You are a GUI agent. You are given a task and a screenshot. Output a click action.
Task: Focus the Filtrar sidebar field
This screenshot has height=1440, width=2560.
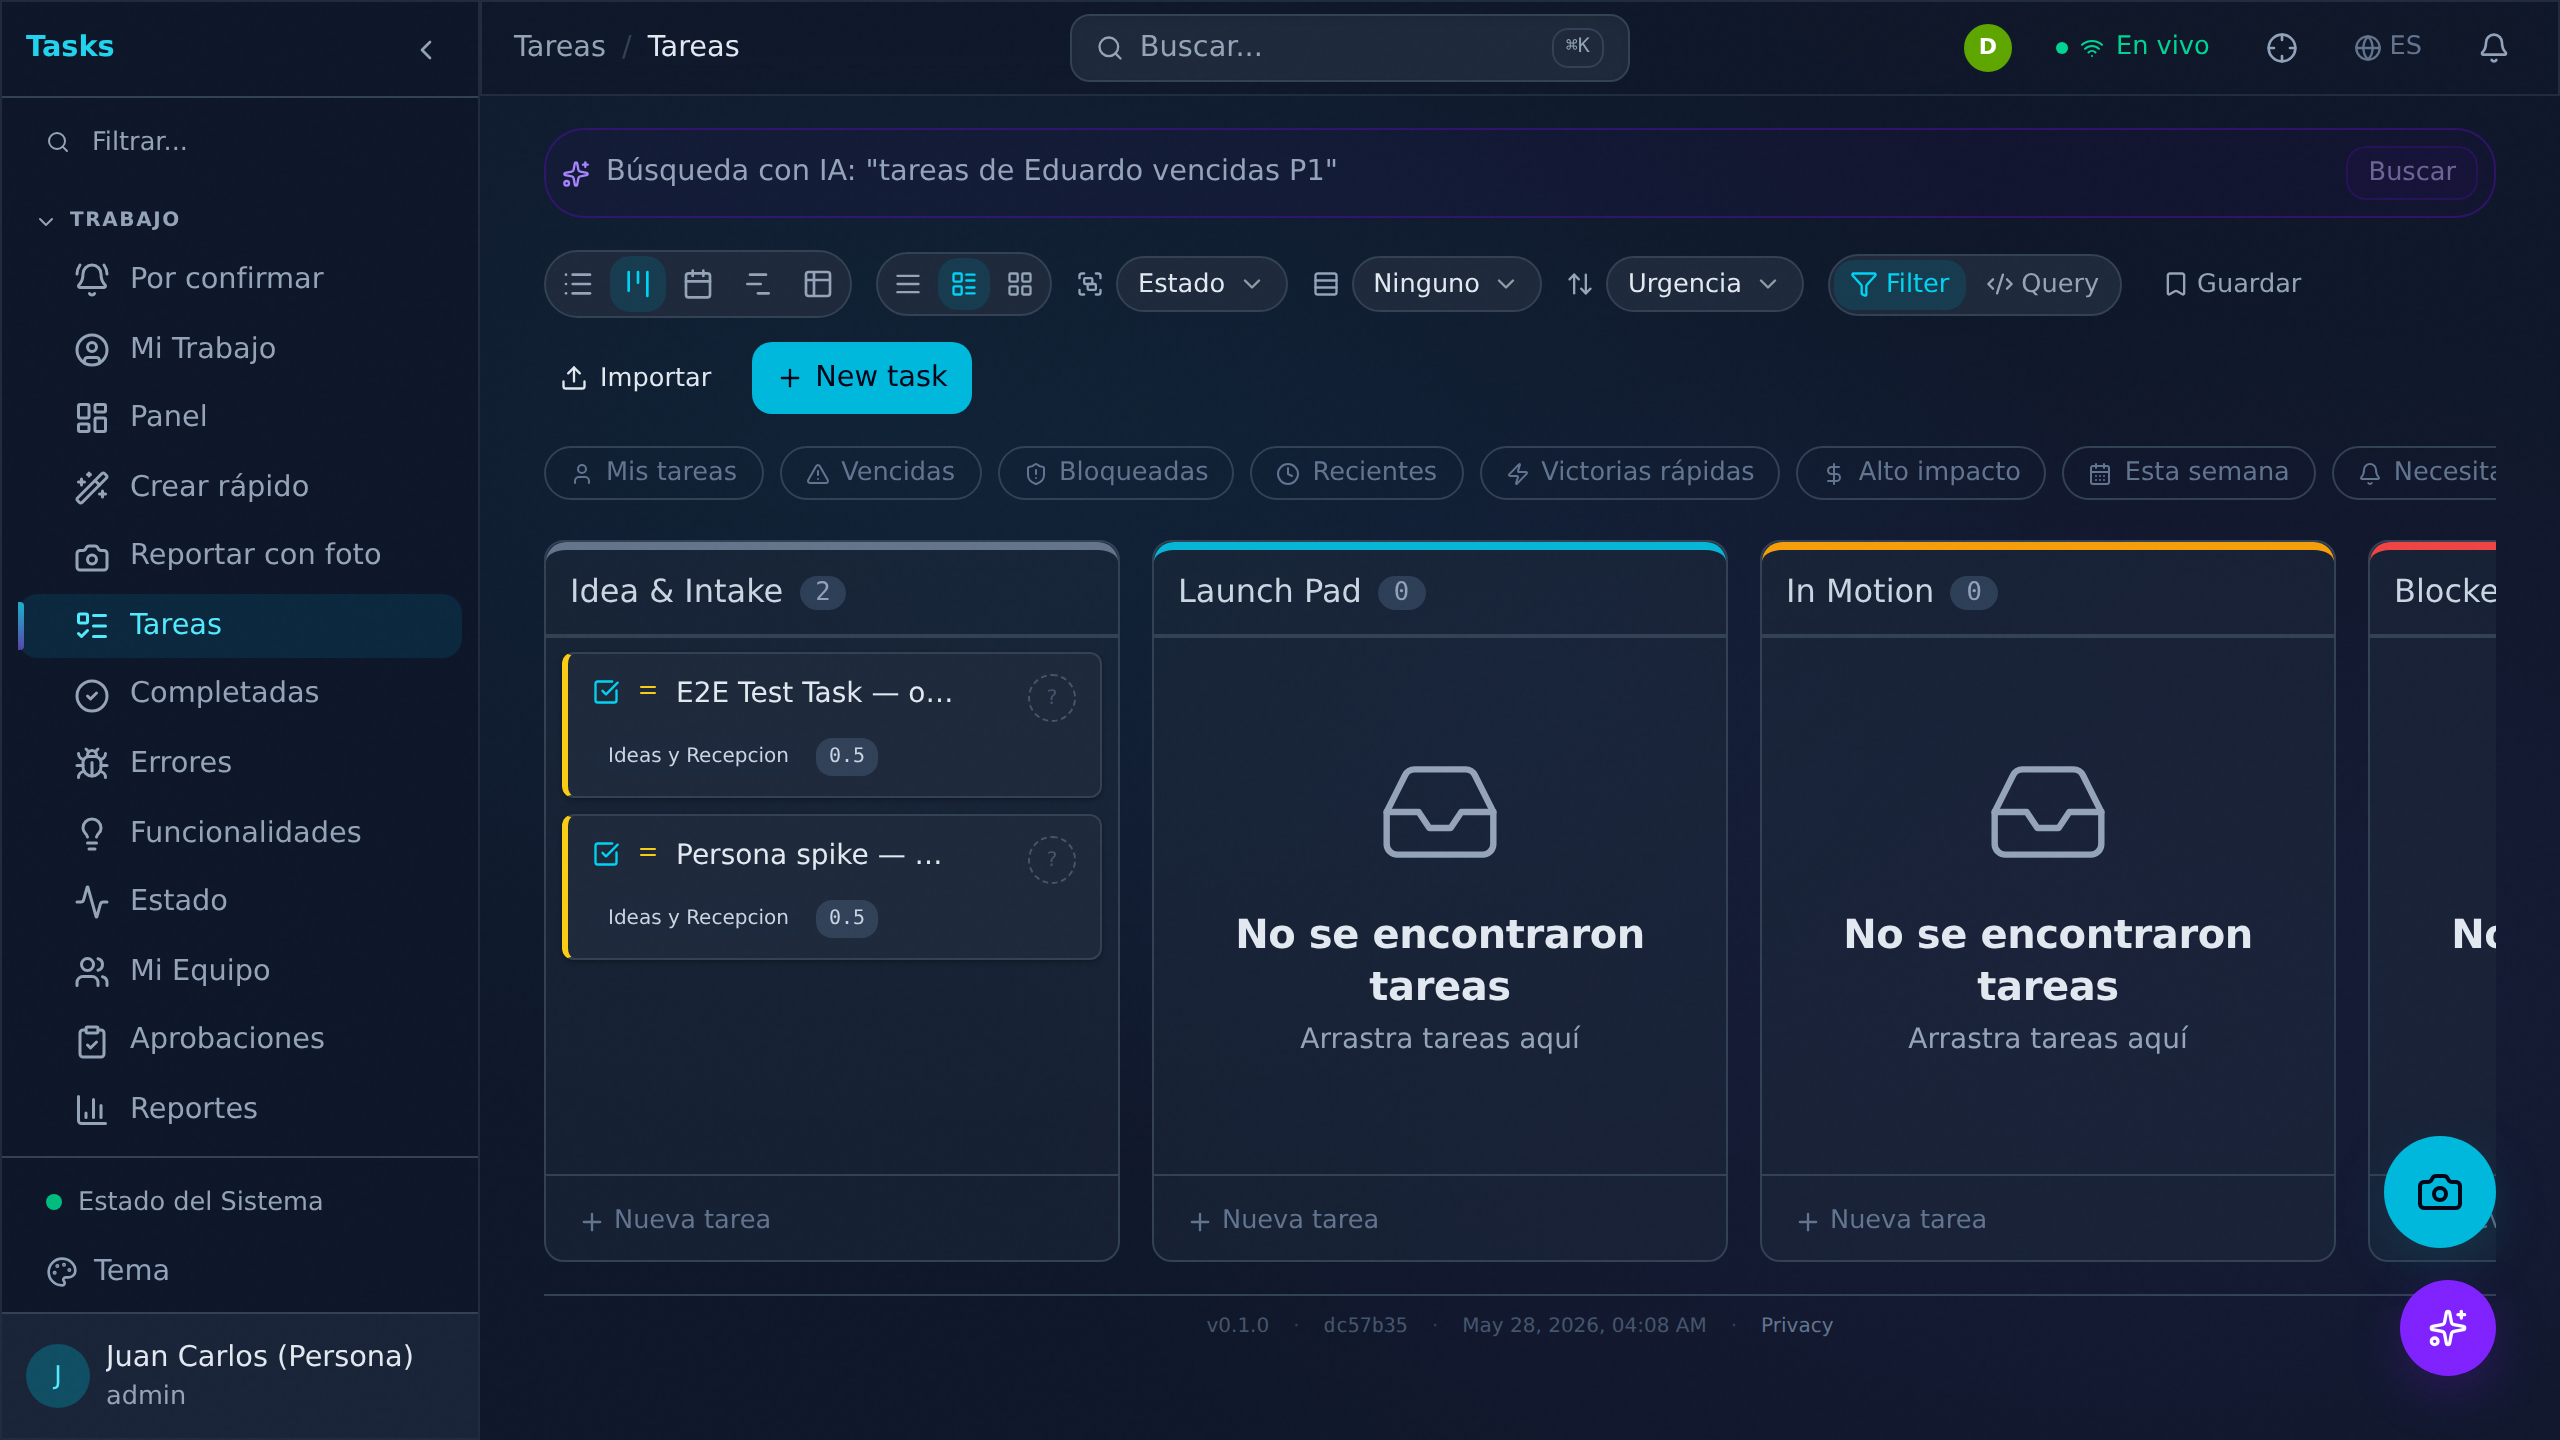(240, 142)
